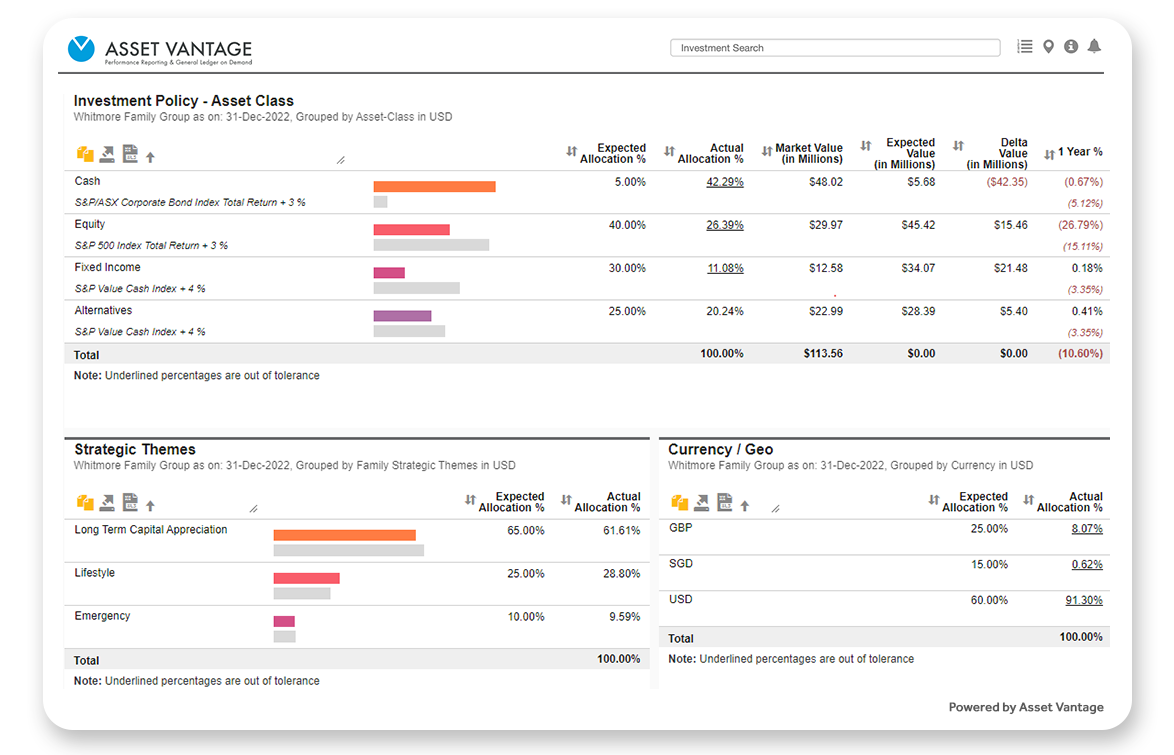Sort Currency / Geo by Actual Allocation % arrows
Screen dimensions: 1174x755
[x=1029, y=500]
